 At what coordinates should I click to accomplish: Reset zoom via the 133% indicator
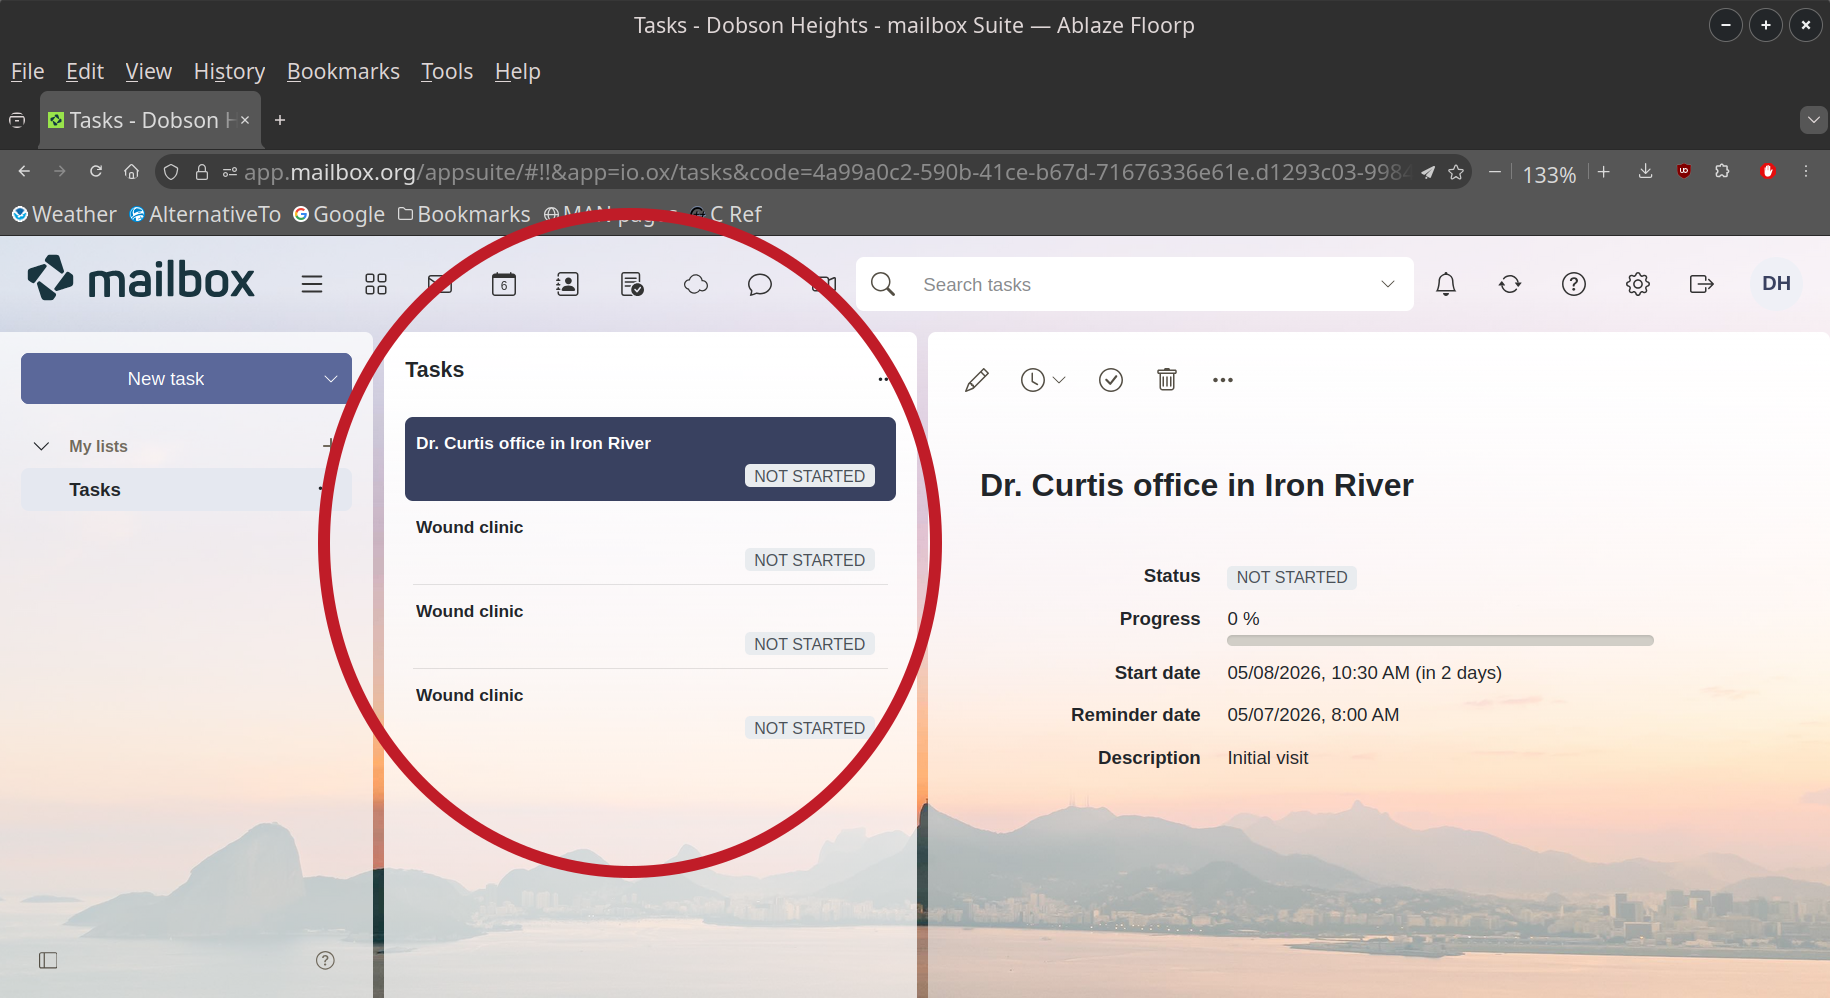pos(1549,174)
